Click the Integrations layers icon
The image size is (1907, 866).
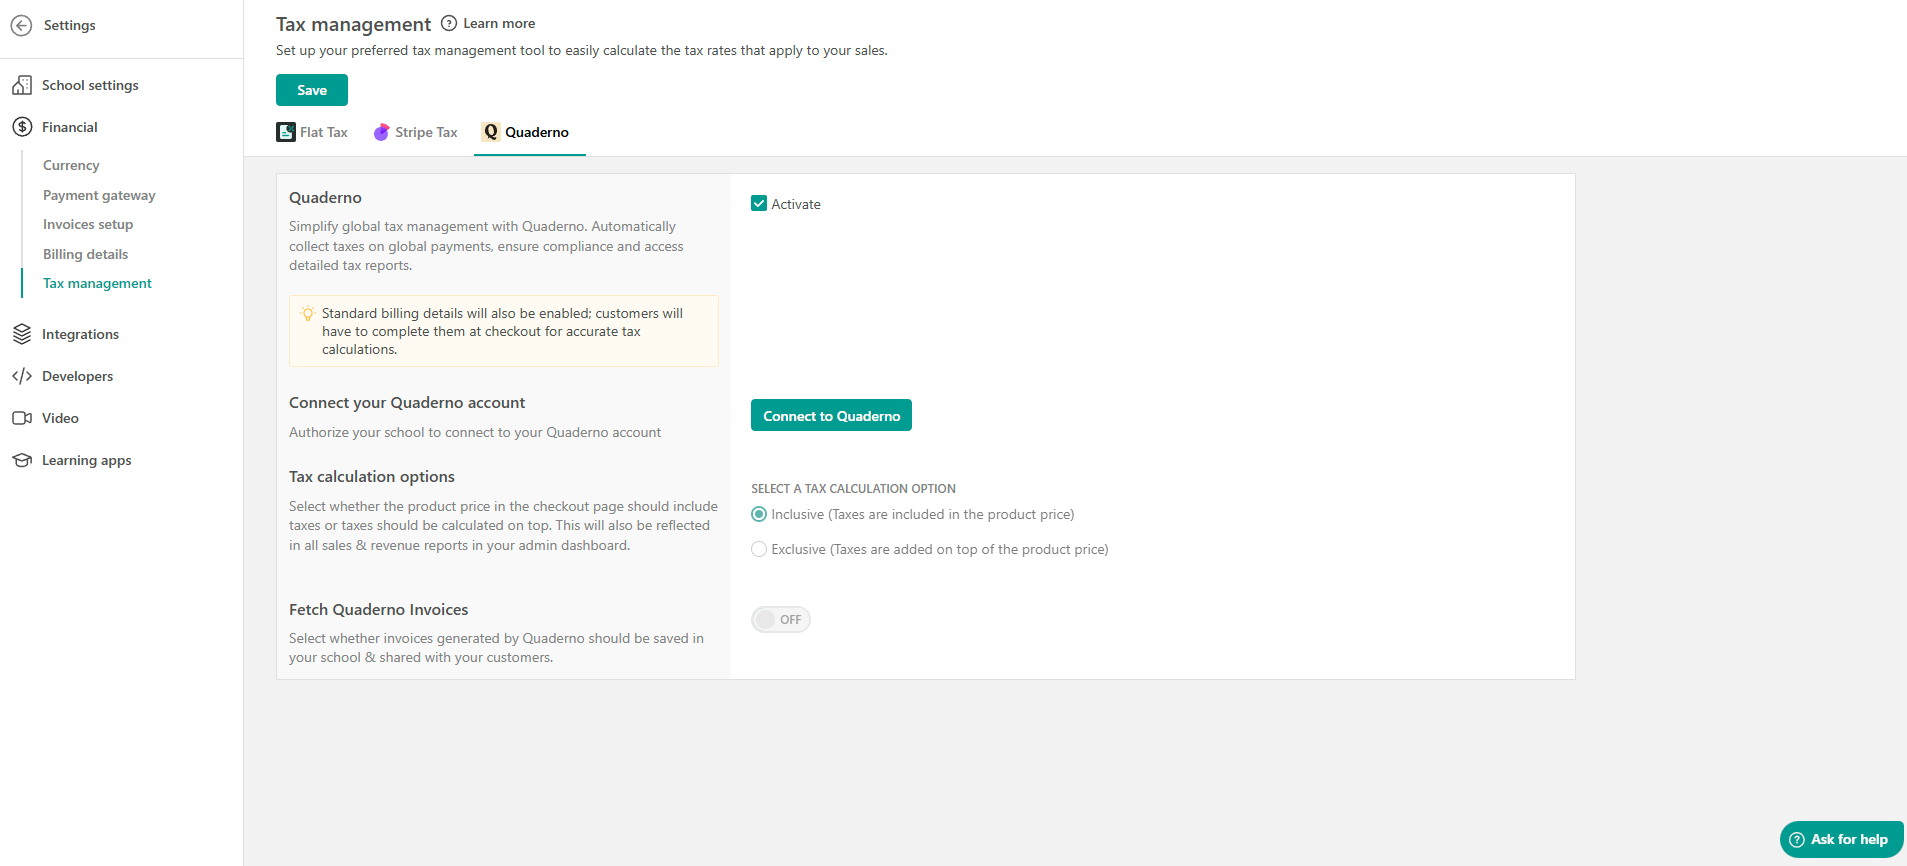click(22, 334)
